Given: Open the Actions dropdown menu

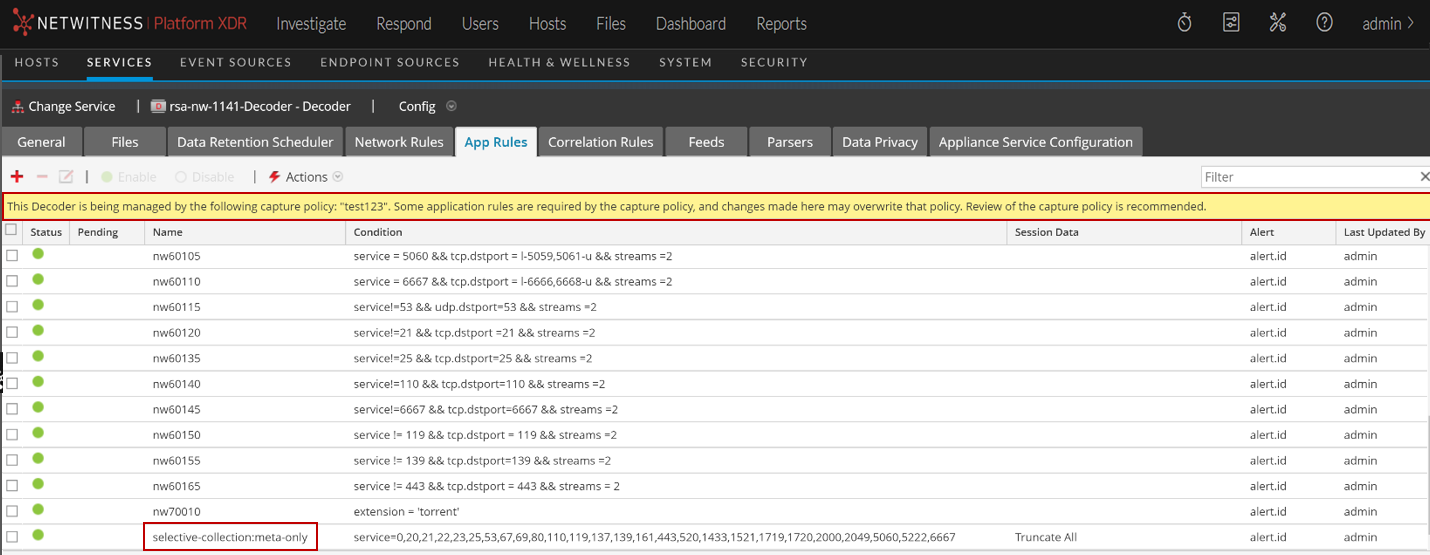Looking at the screenshot, I should (306, 177).
